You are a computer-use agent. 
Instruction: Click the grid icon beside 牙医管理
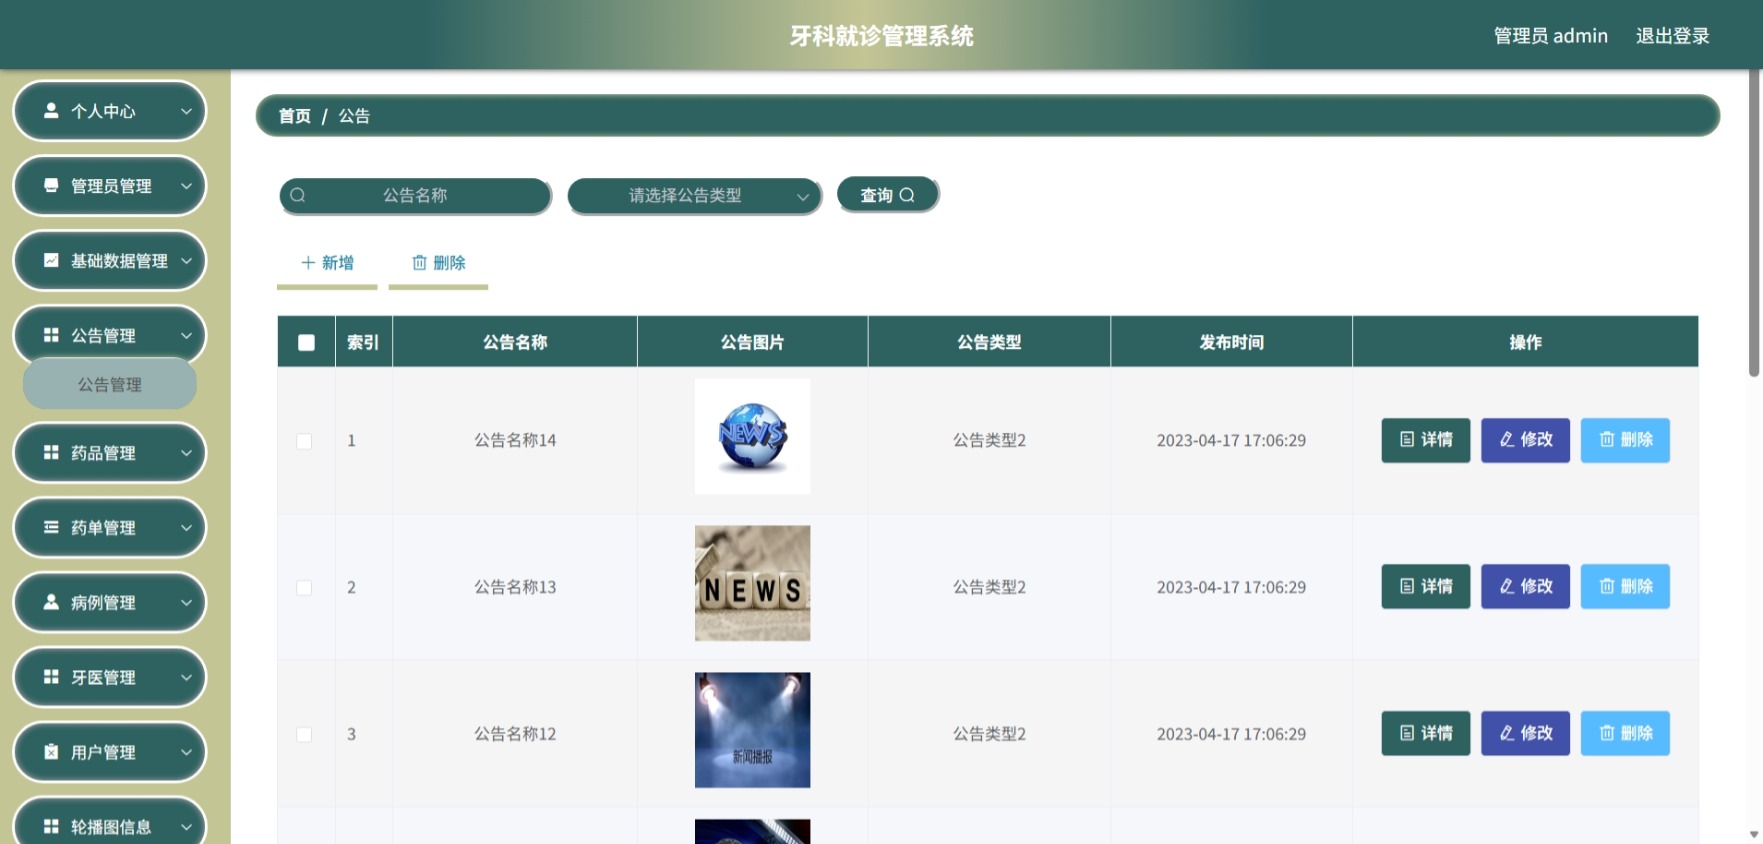(51, 677)
